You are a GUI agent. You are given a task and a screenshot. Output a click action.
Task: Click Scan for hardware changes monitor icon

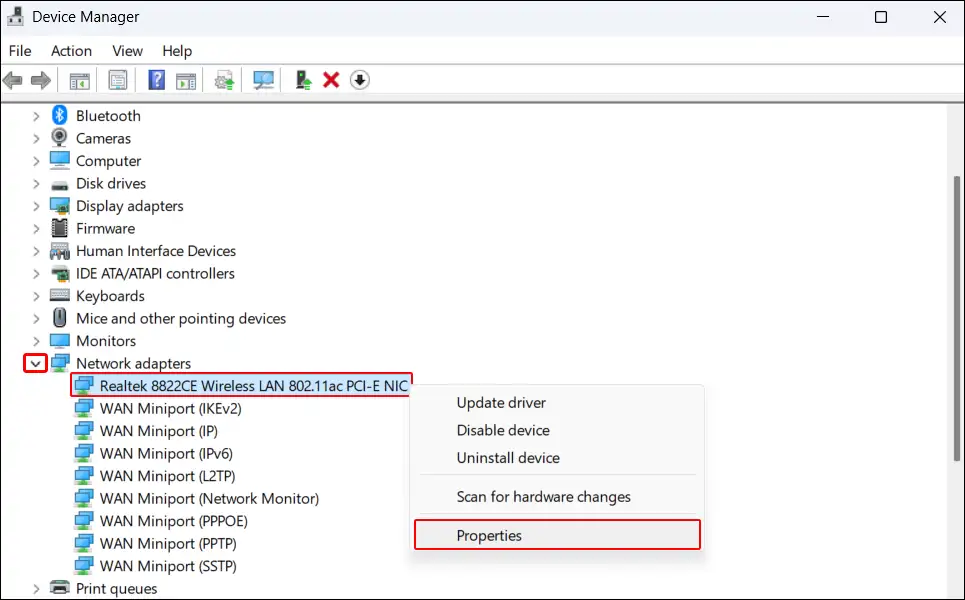point(263,80)
